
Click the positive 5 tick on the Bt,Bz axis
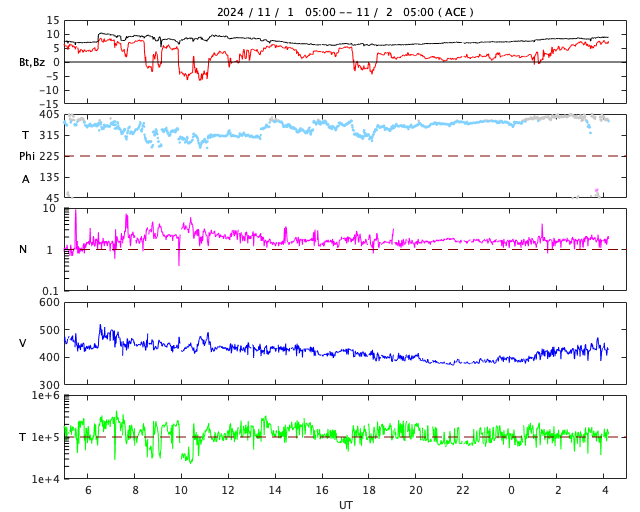point(56,48)
